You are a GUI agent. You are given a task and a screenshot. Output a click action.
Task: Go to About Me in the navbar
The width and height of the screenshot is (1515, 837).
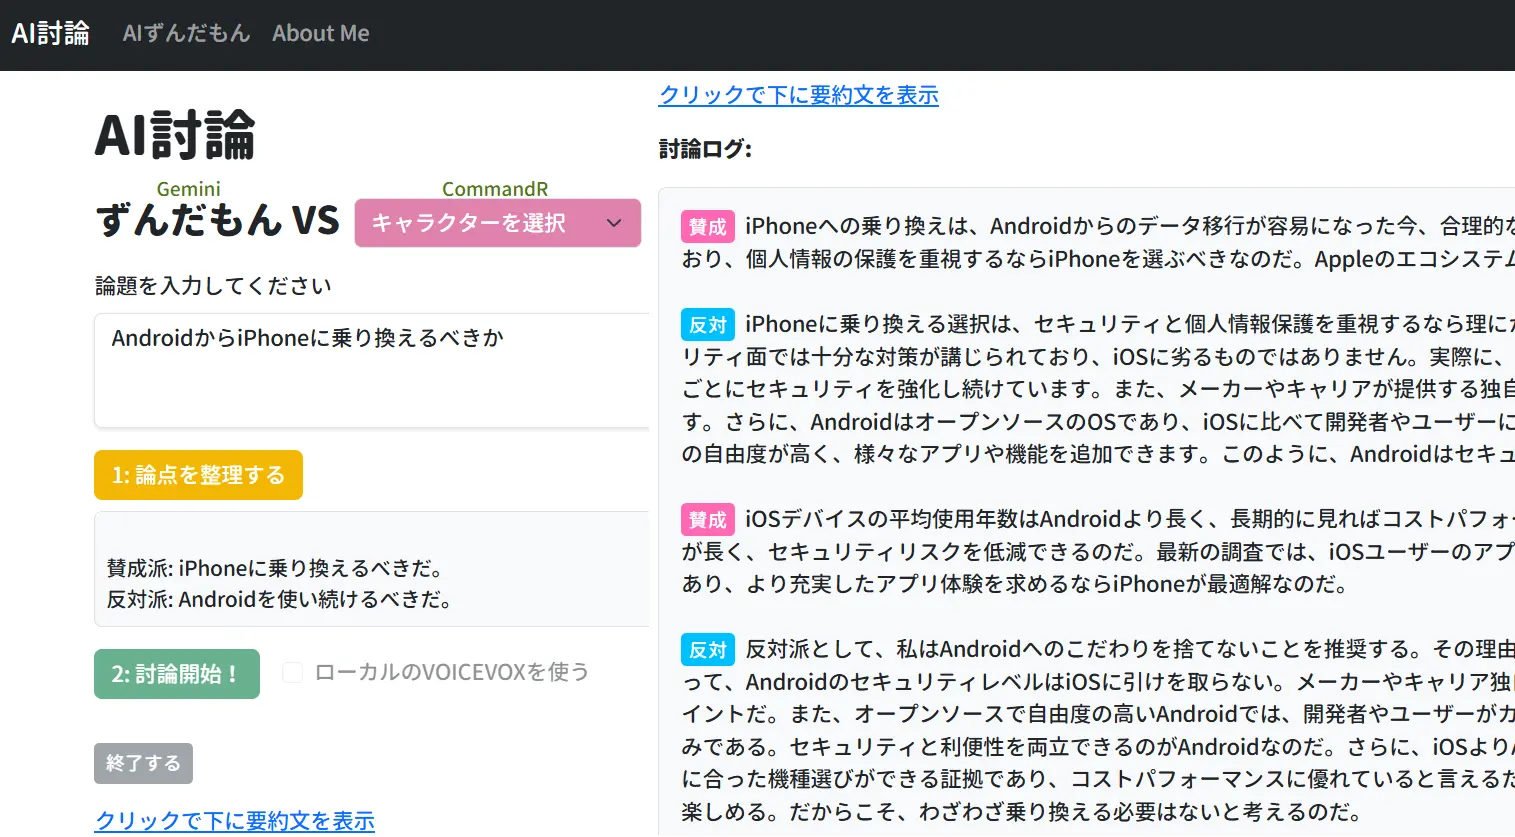tap(320, 34)
